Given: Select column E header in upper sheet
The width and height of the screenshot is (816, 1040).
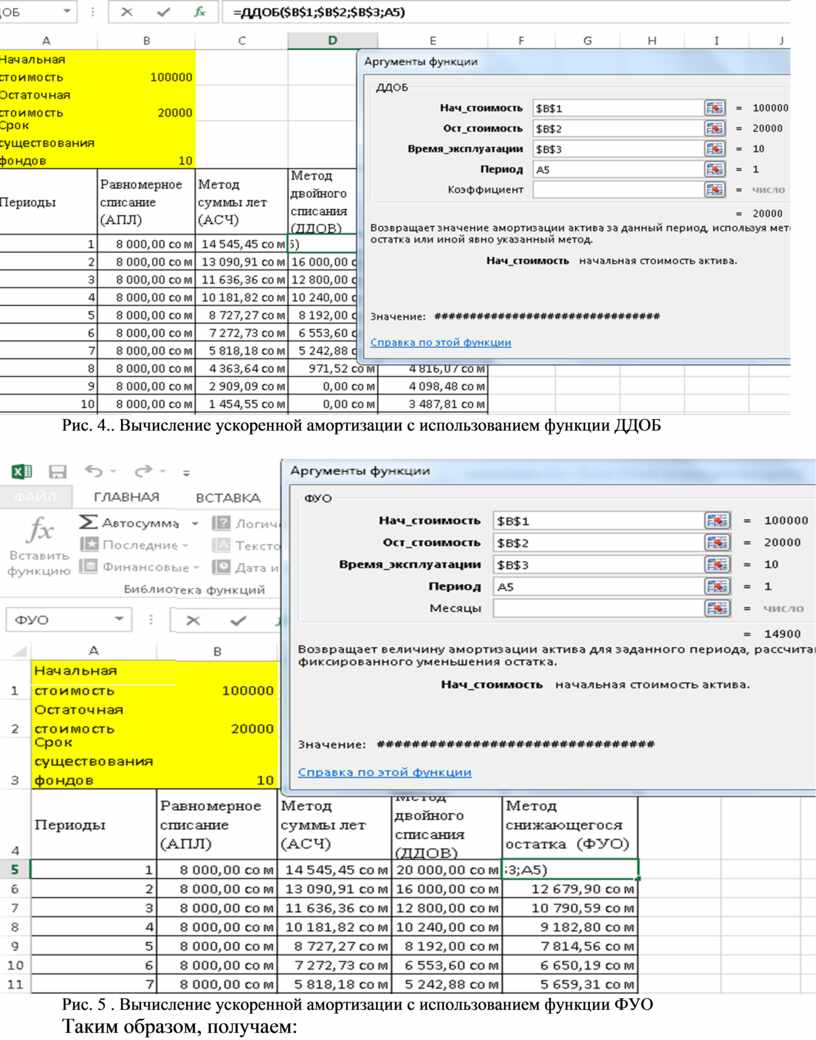Looking at the screenshot, I should pos(433,40).
